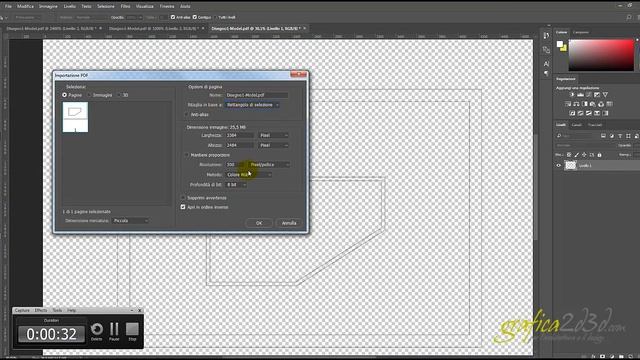Enable Sopprimi avvertenze checkbox
Image resolution: width=640 pixels, height=360 pixels.
(x=183, y=198)
